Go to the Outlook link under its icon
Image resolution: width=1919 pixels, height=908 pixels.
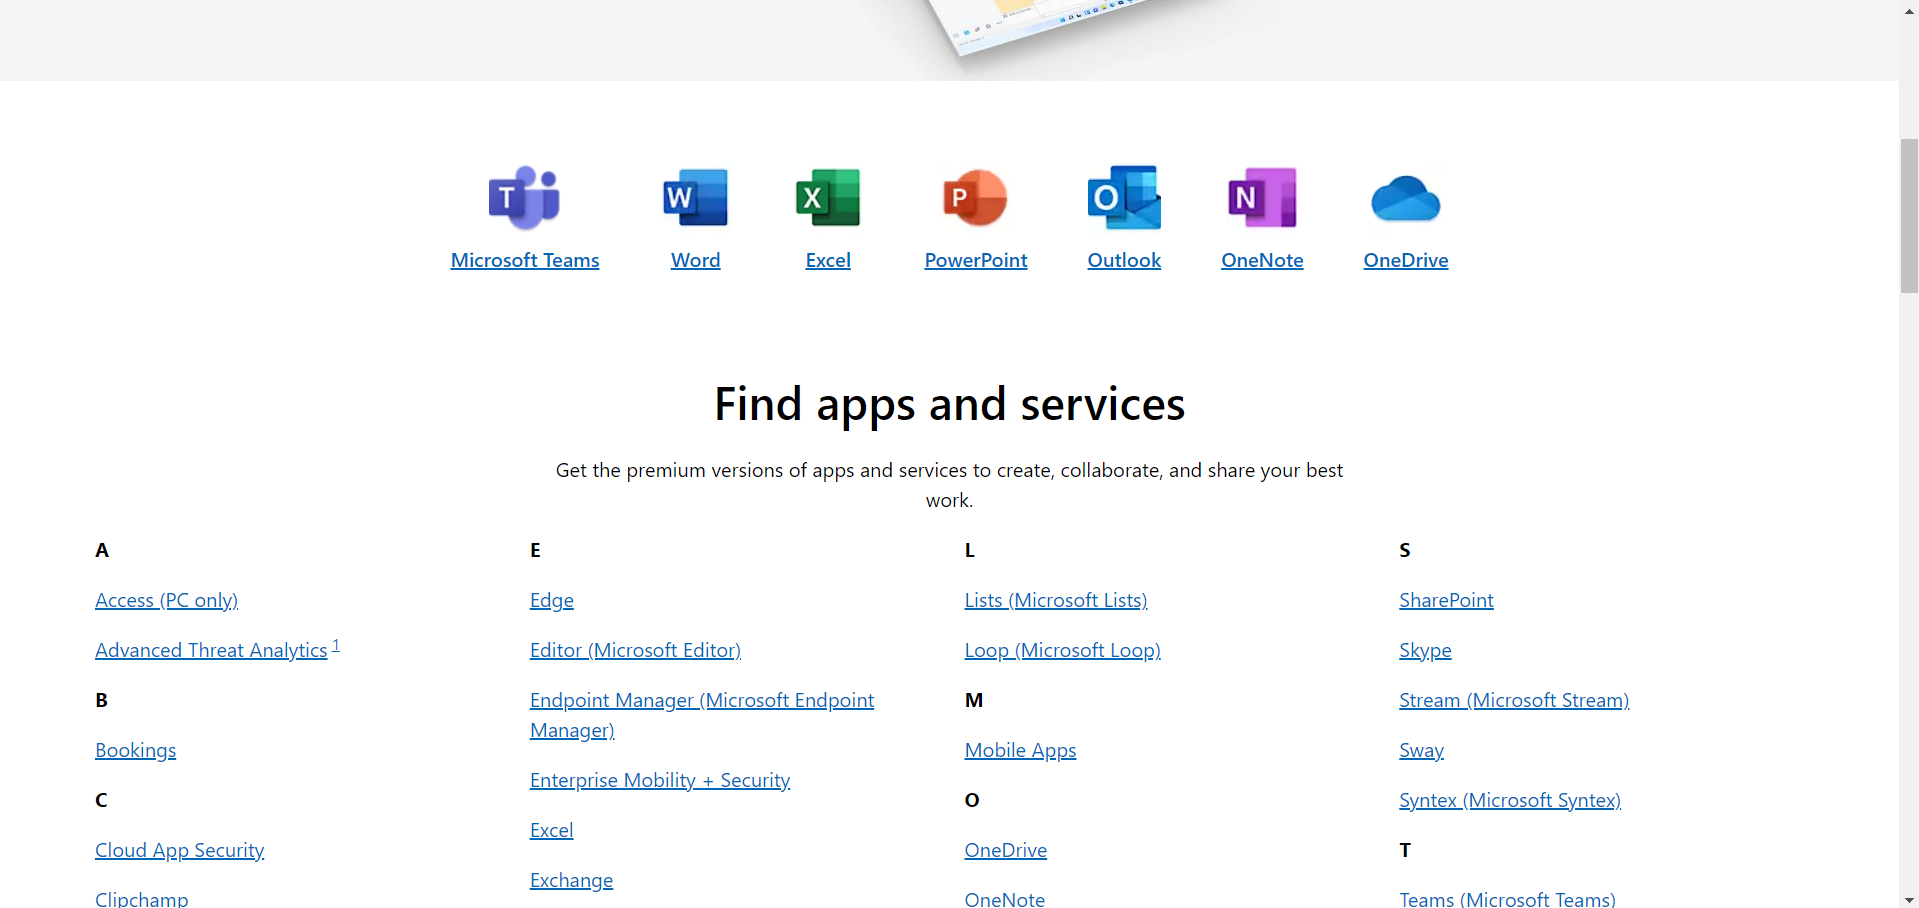[1124, 261]
